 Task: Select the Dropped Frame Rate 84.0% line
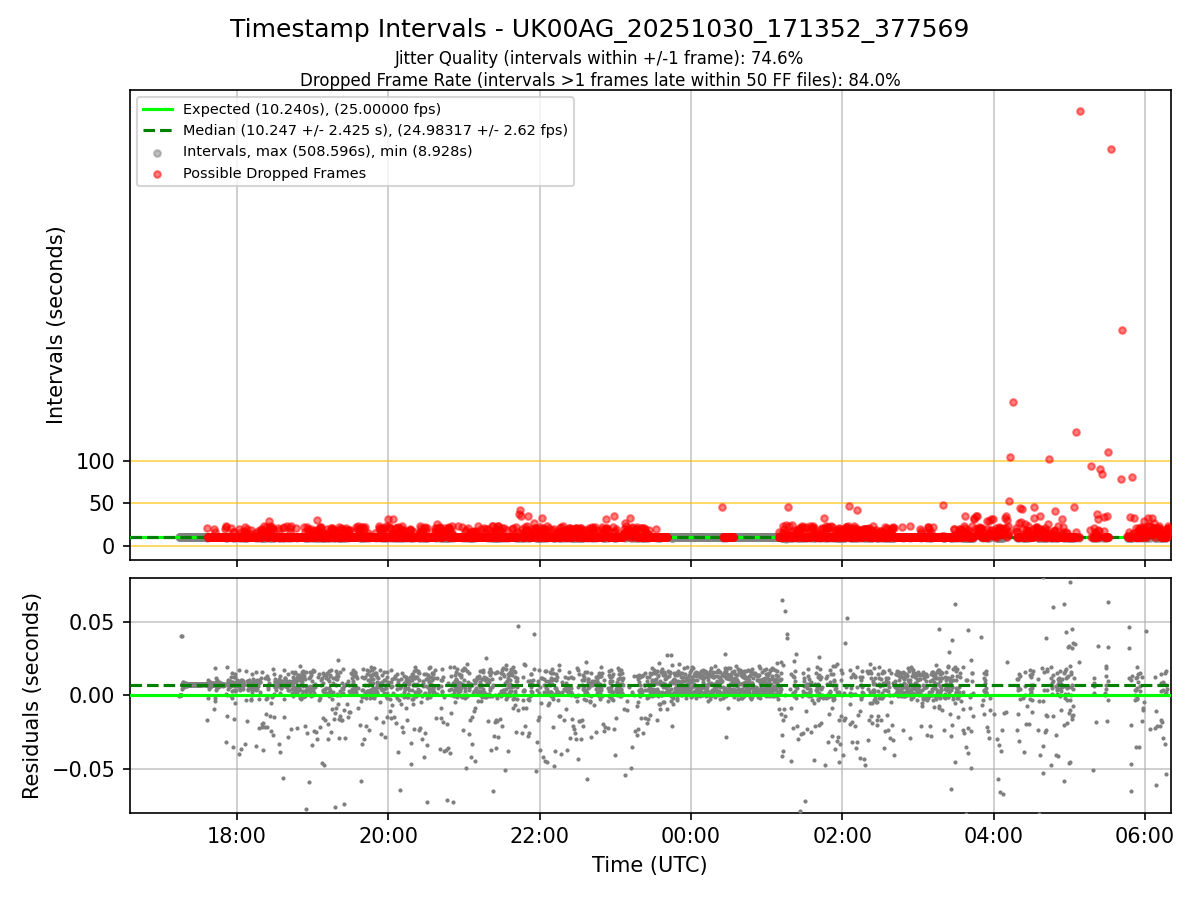[x=599, y=80]
